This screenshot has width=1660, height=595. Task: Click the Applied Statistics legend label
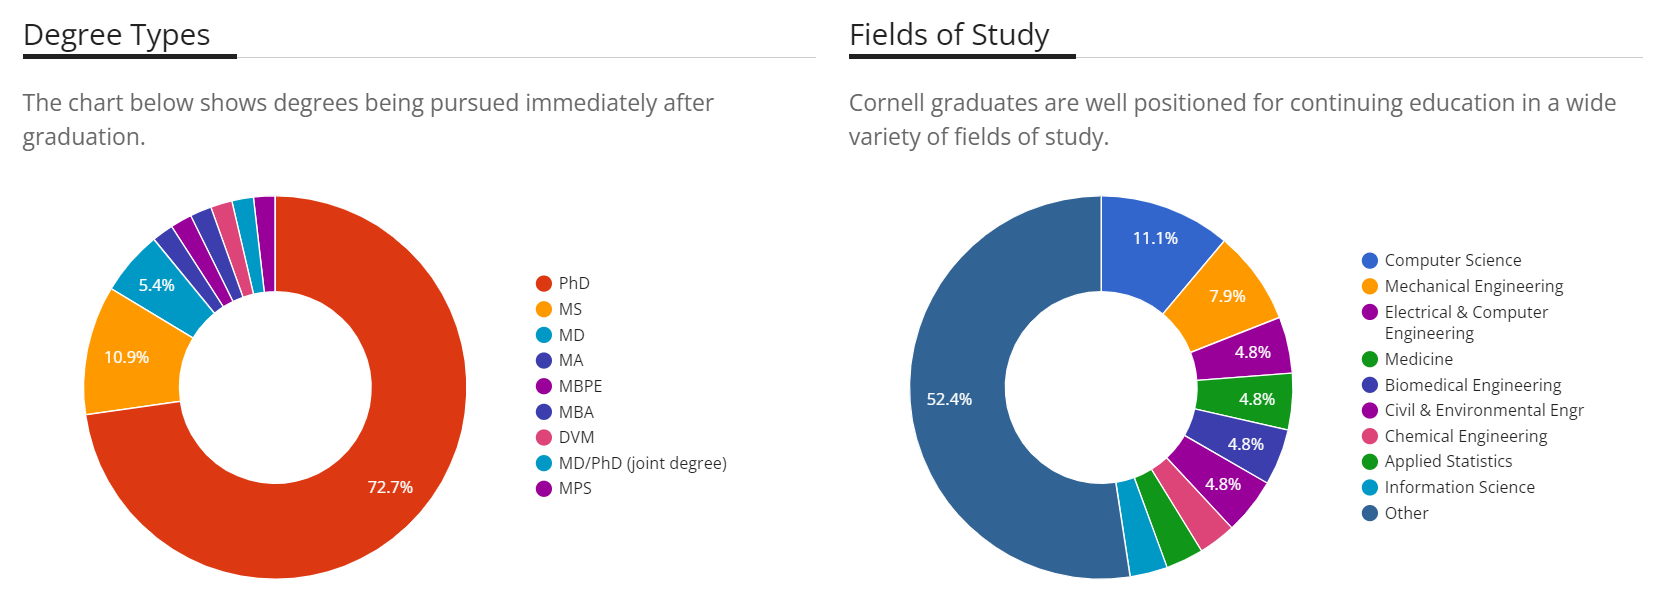pos(1447,462)
